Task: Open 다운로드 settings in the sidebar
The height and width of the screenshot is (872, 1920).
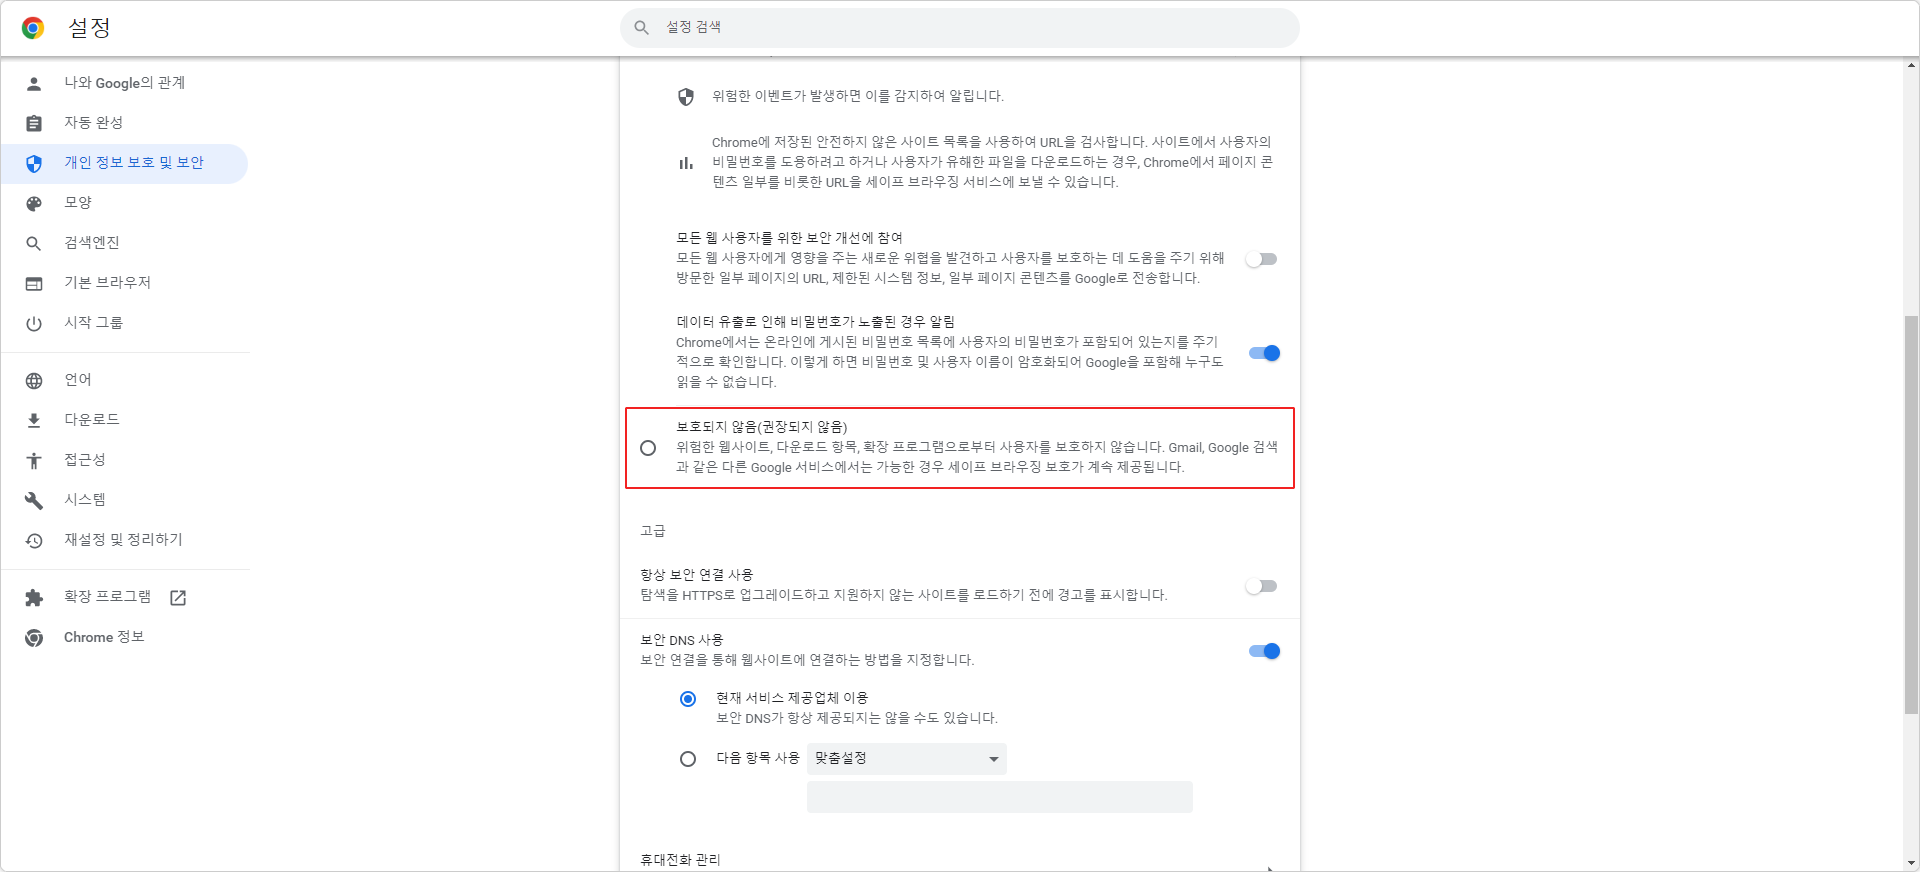Action: click(125, 420)
